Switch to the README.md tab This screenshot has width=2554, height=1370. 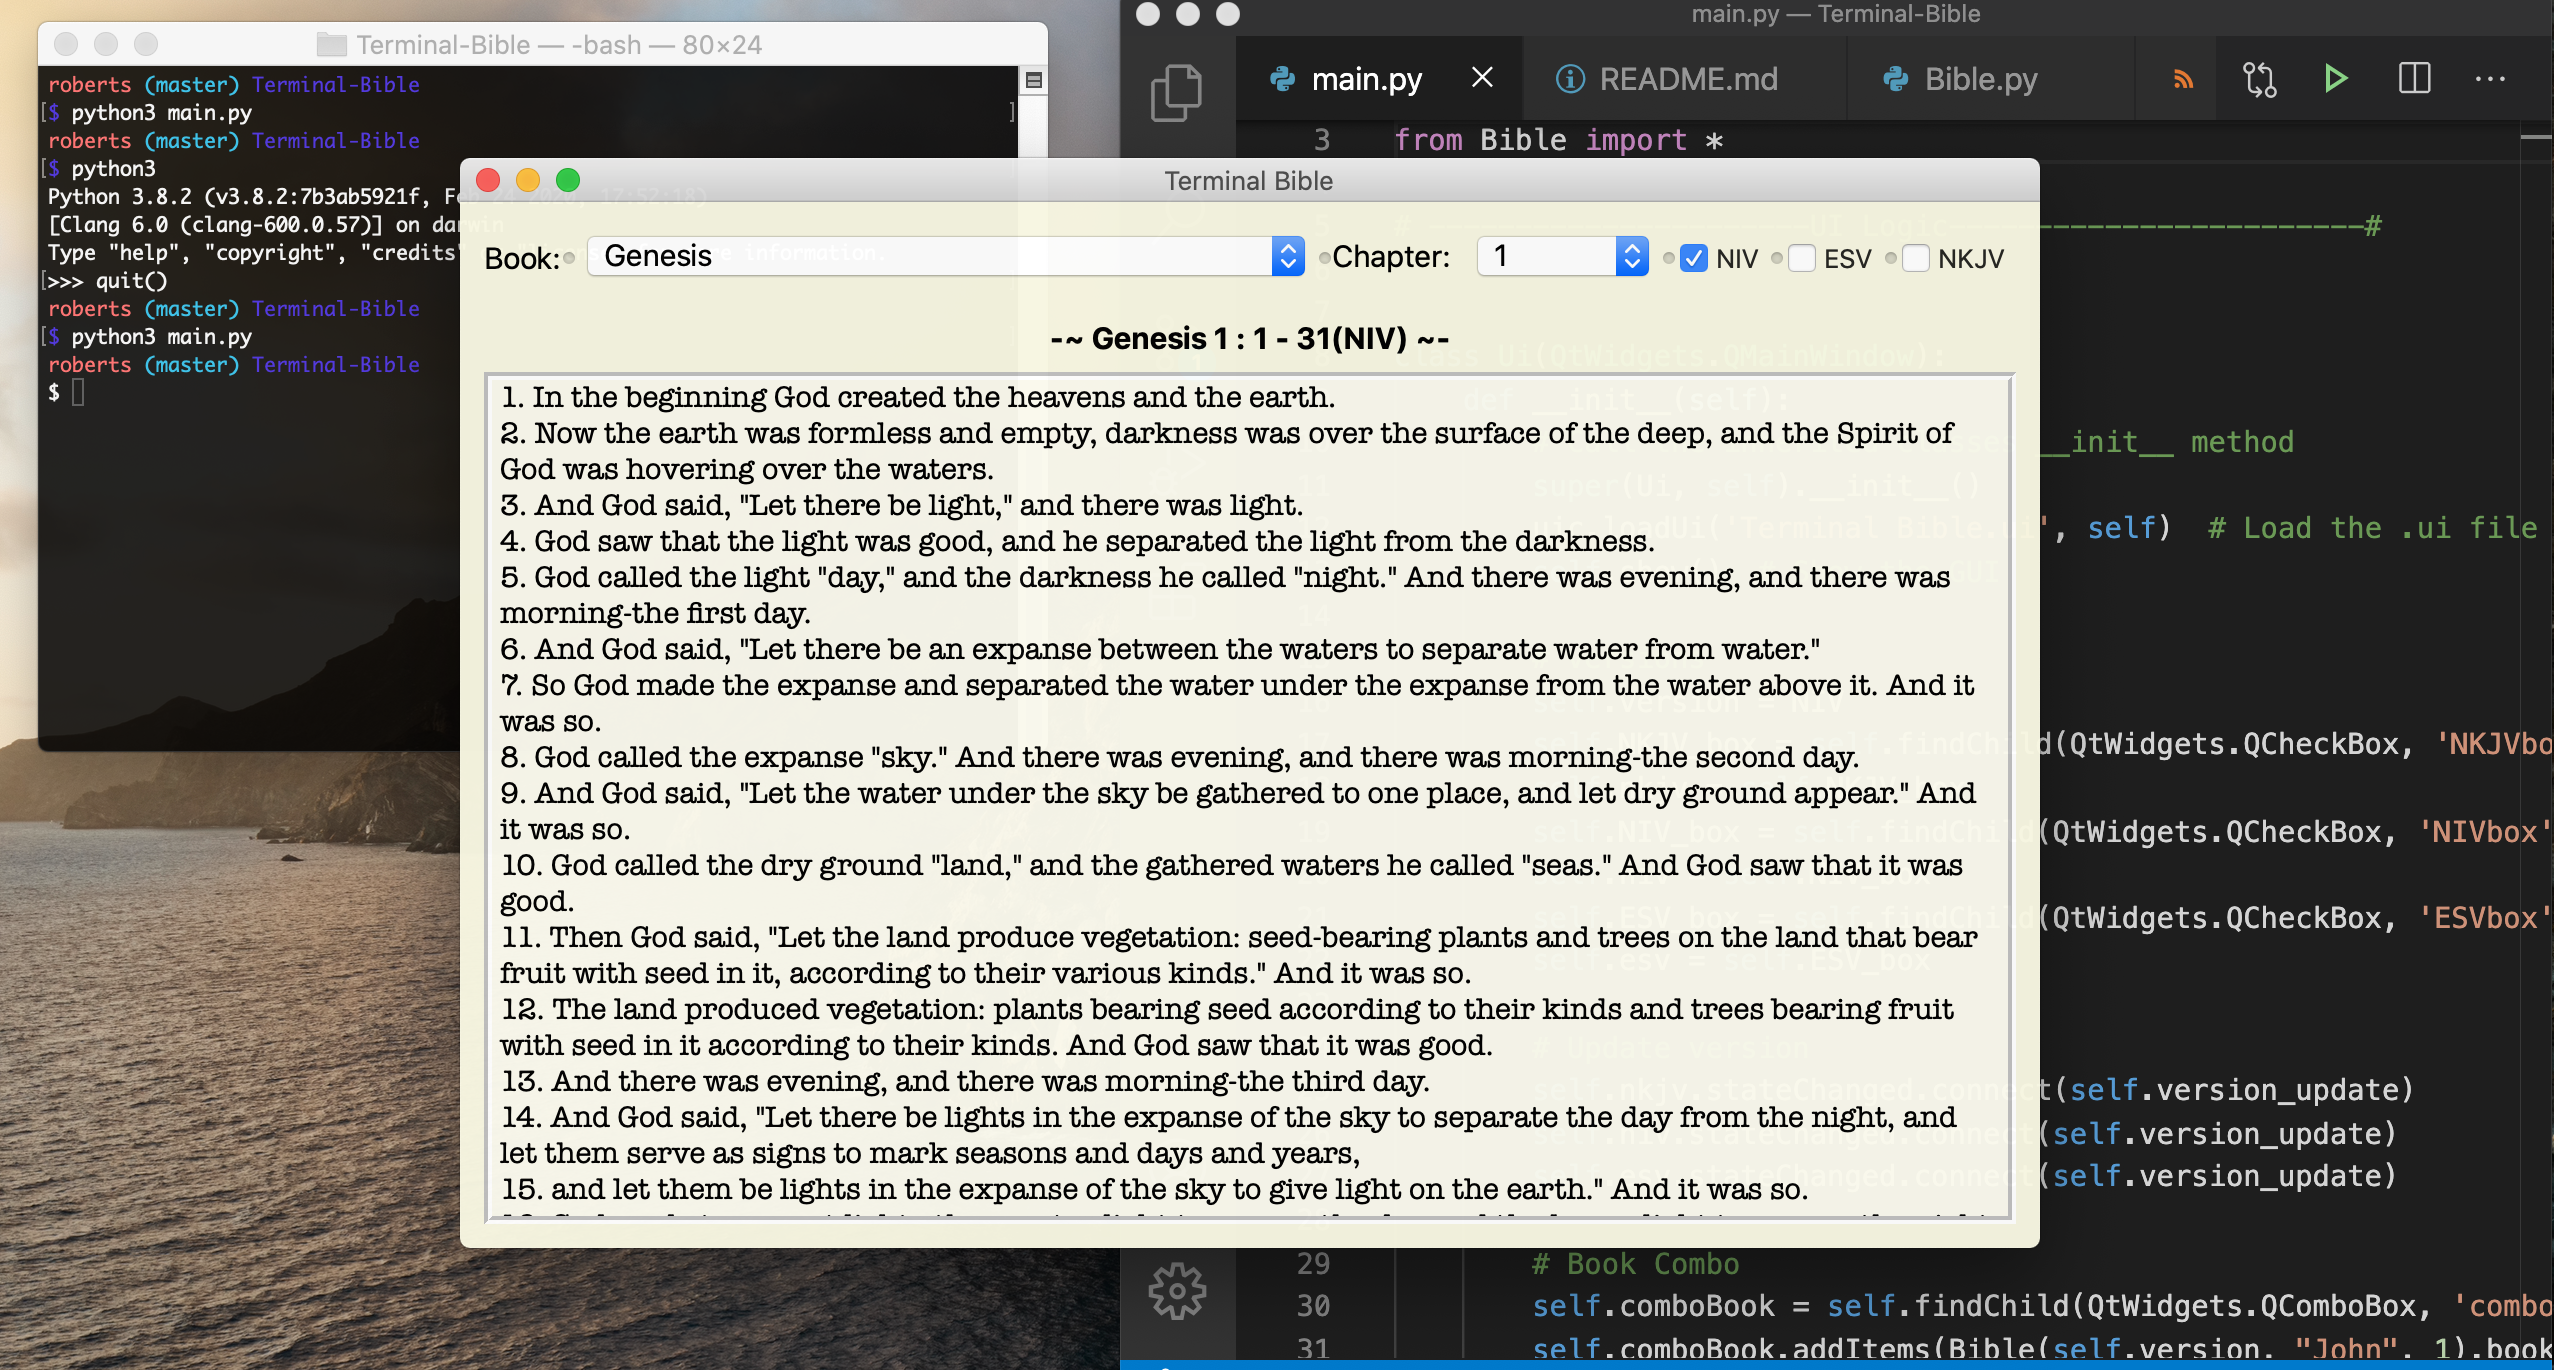pos(1687,79)
